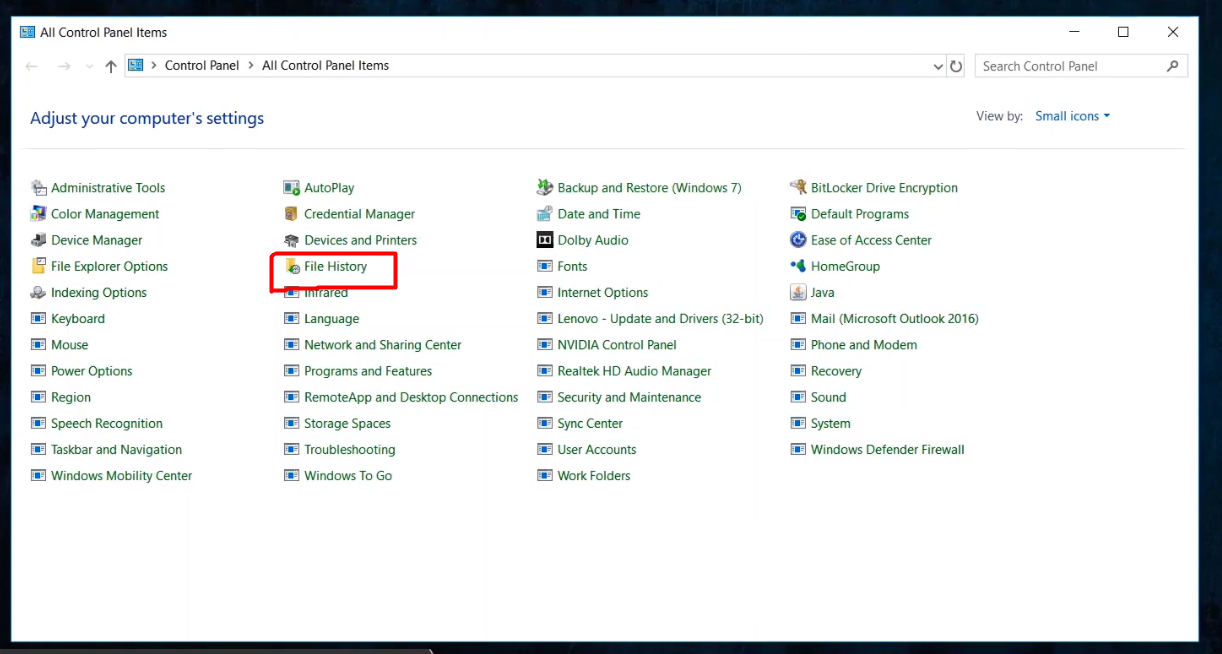Go up one level with the Up arrow

coord(111,66)
